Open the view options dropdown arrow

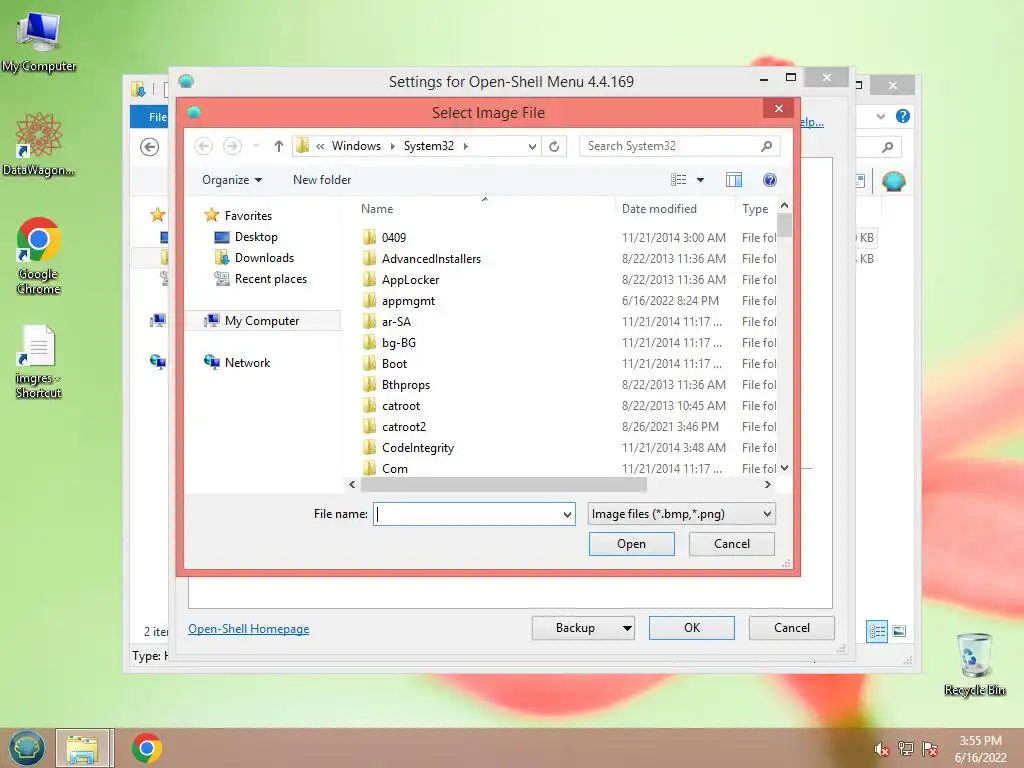(700, 180)
